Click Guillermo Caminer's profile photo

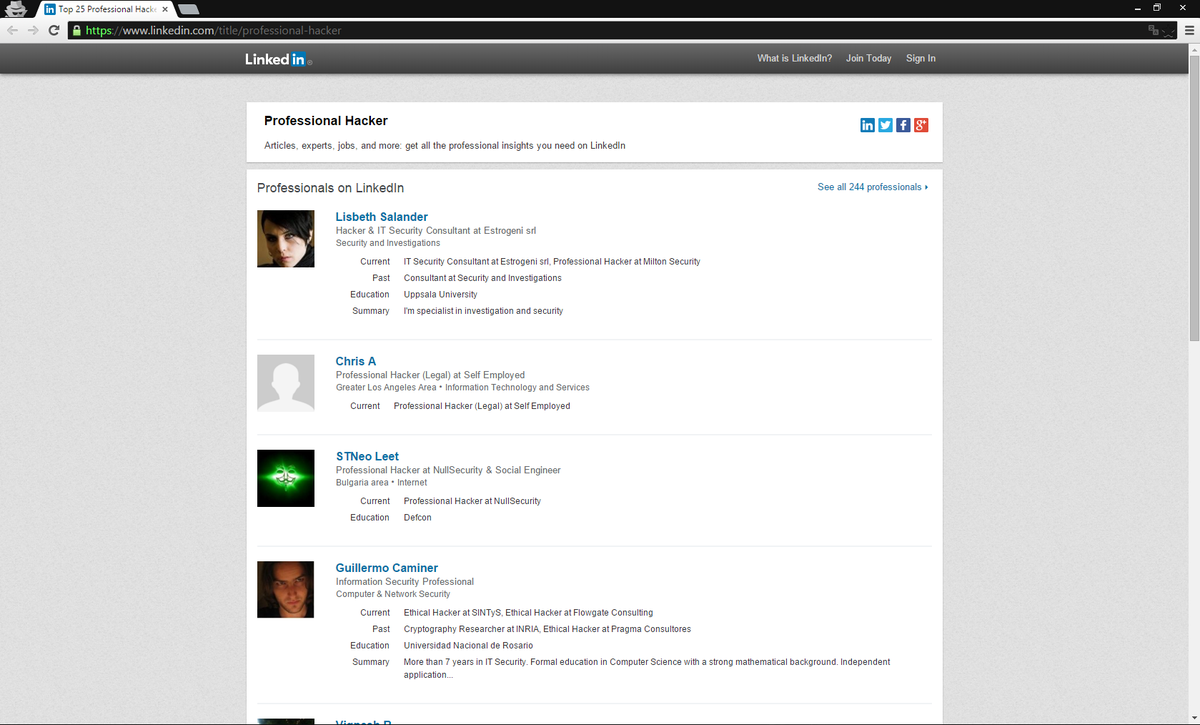[286, 590]
